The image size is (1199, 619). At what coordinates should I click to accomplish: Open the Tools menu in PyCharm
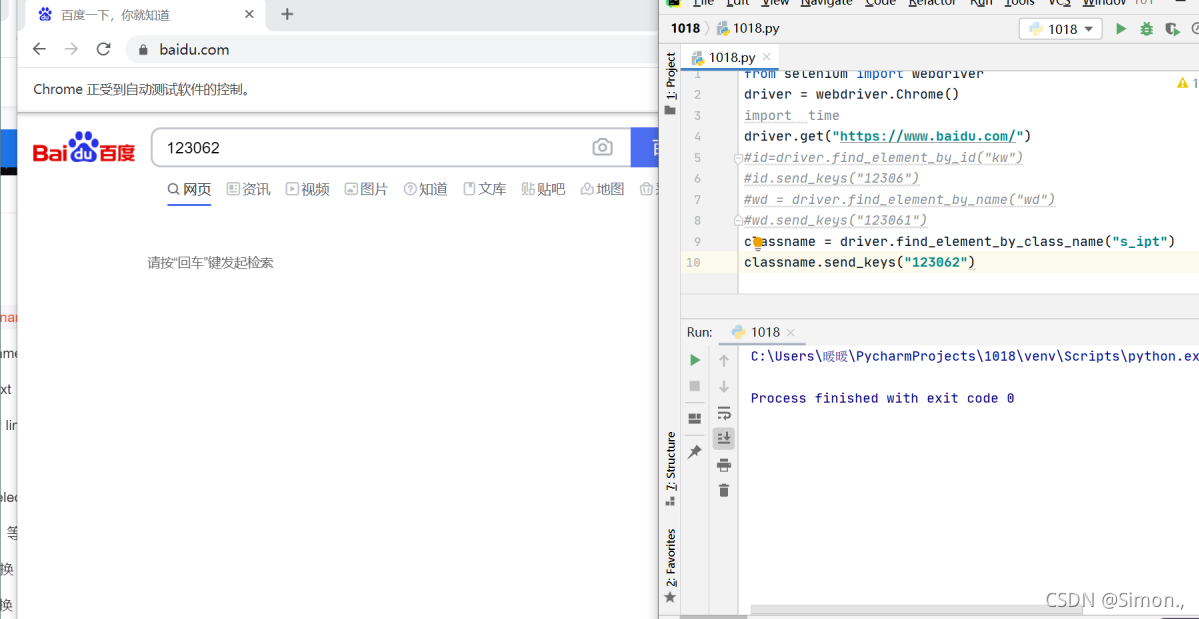[1019, 3]
